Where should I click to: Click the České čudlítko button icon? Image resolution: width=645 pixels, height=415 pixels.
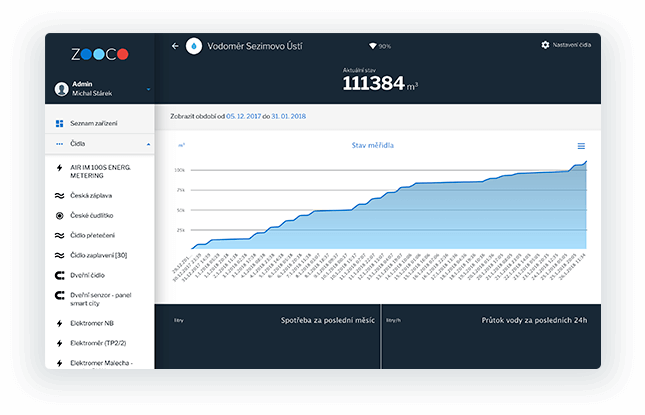(60, 216)
